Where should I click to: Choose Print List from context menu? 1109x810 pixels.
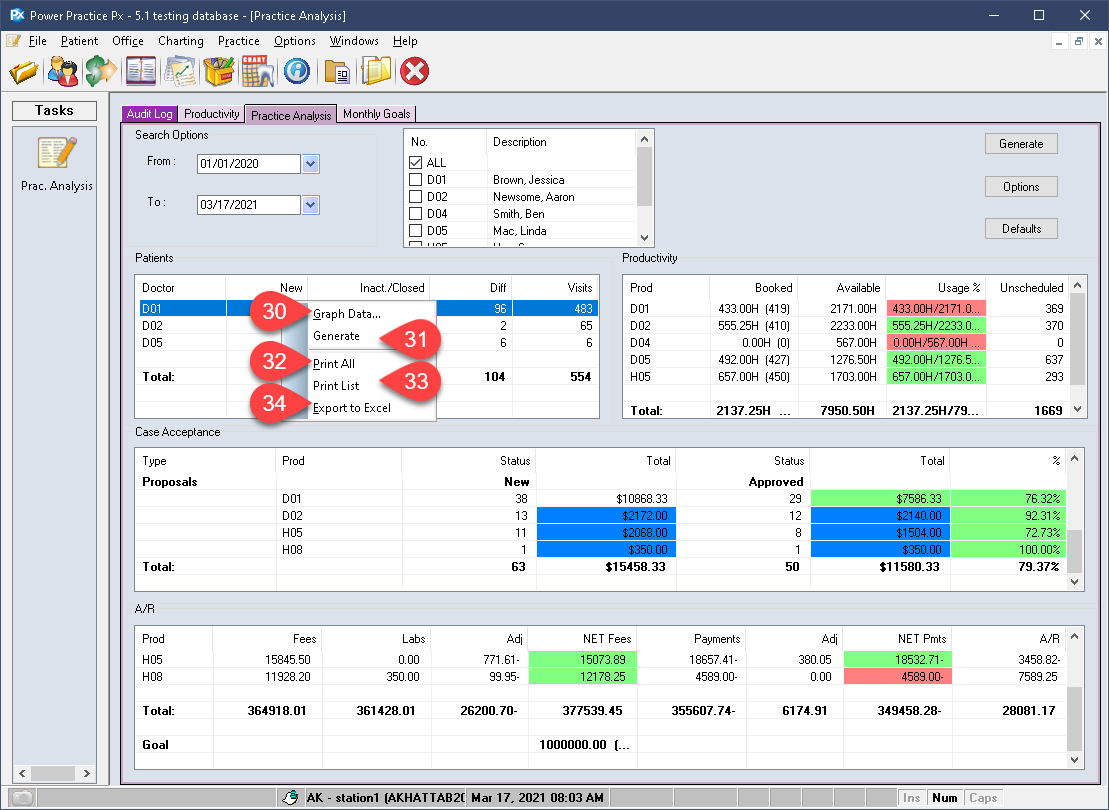[336, 386]
